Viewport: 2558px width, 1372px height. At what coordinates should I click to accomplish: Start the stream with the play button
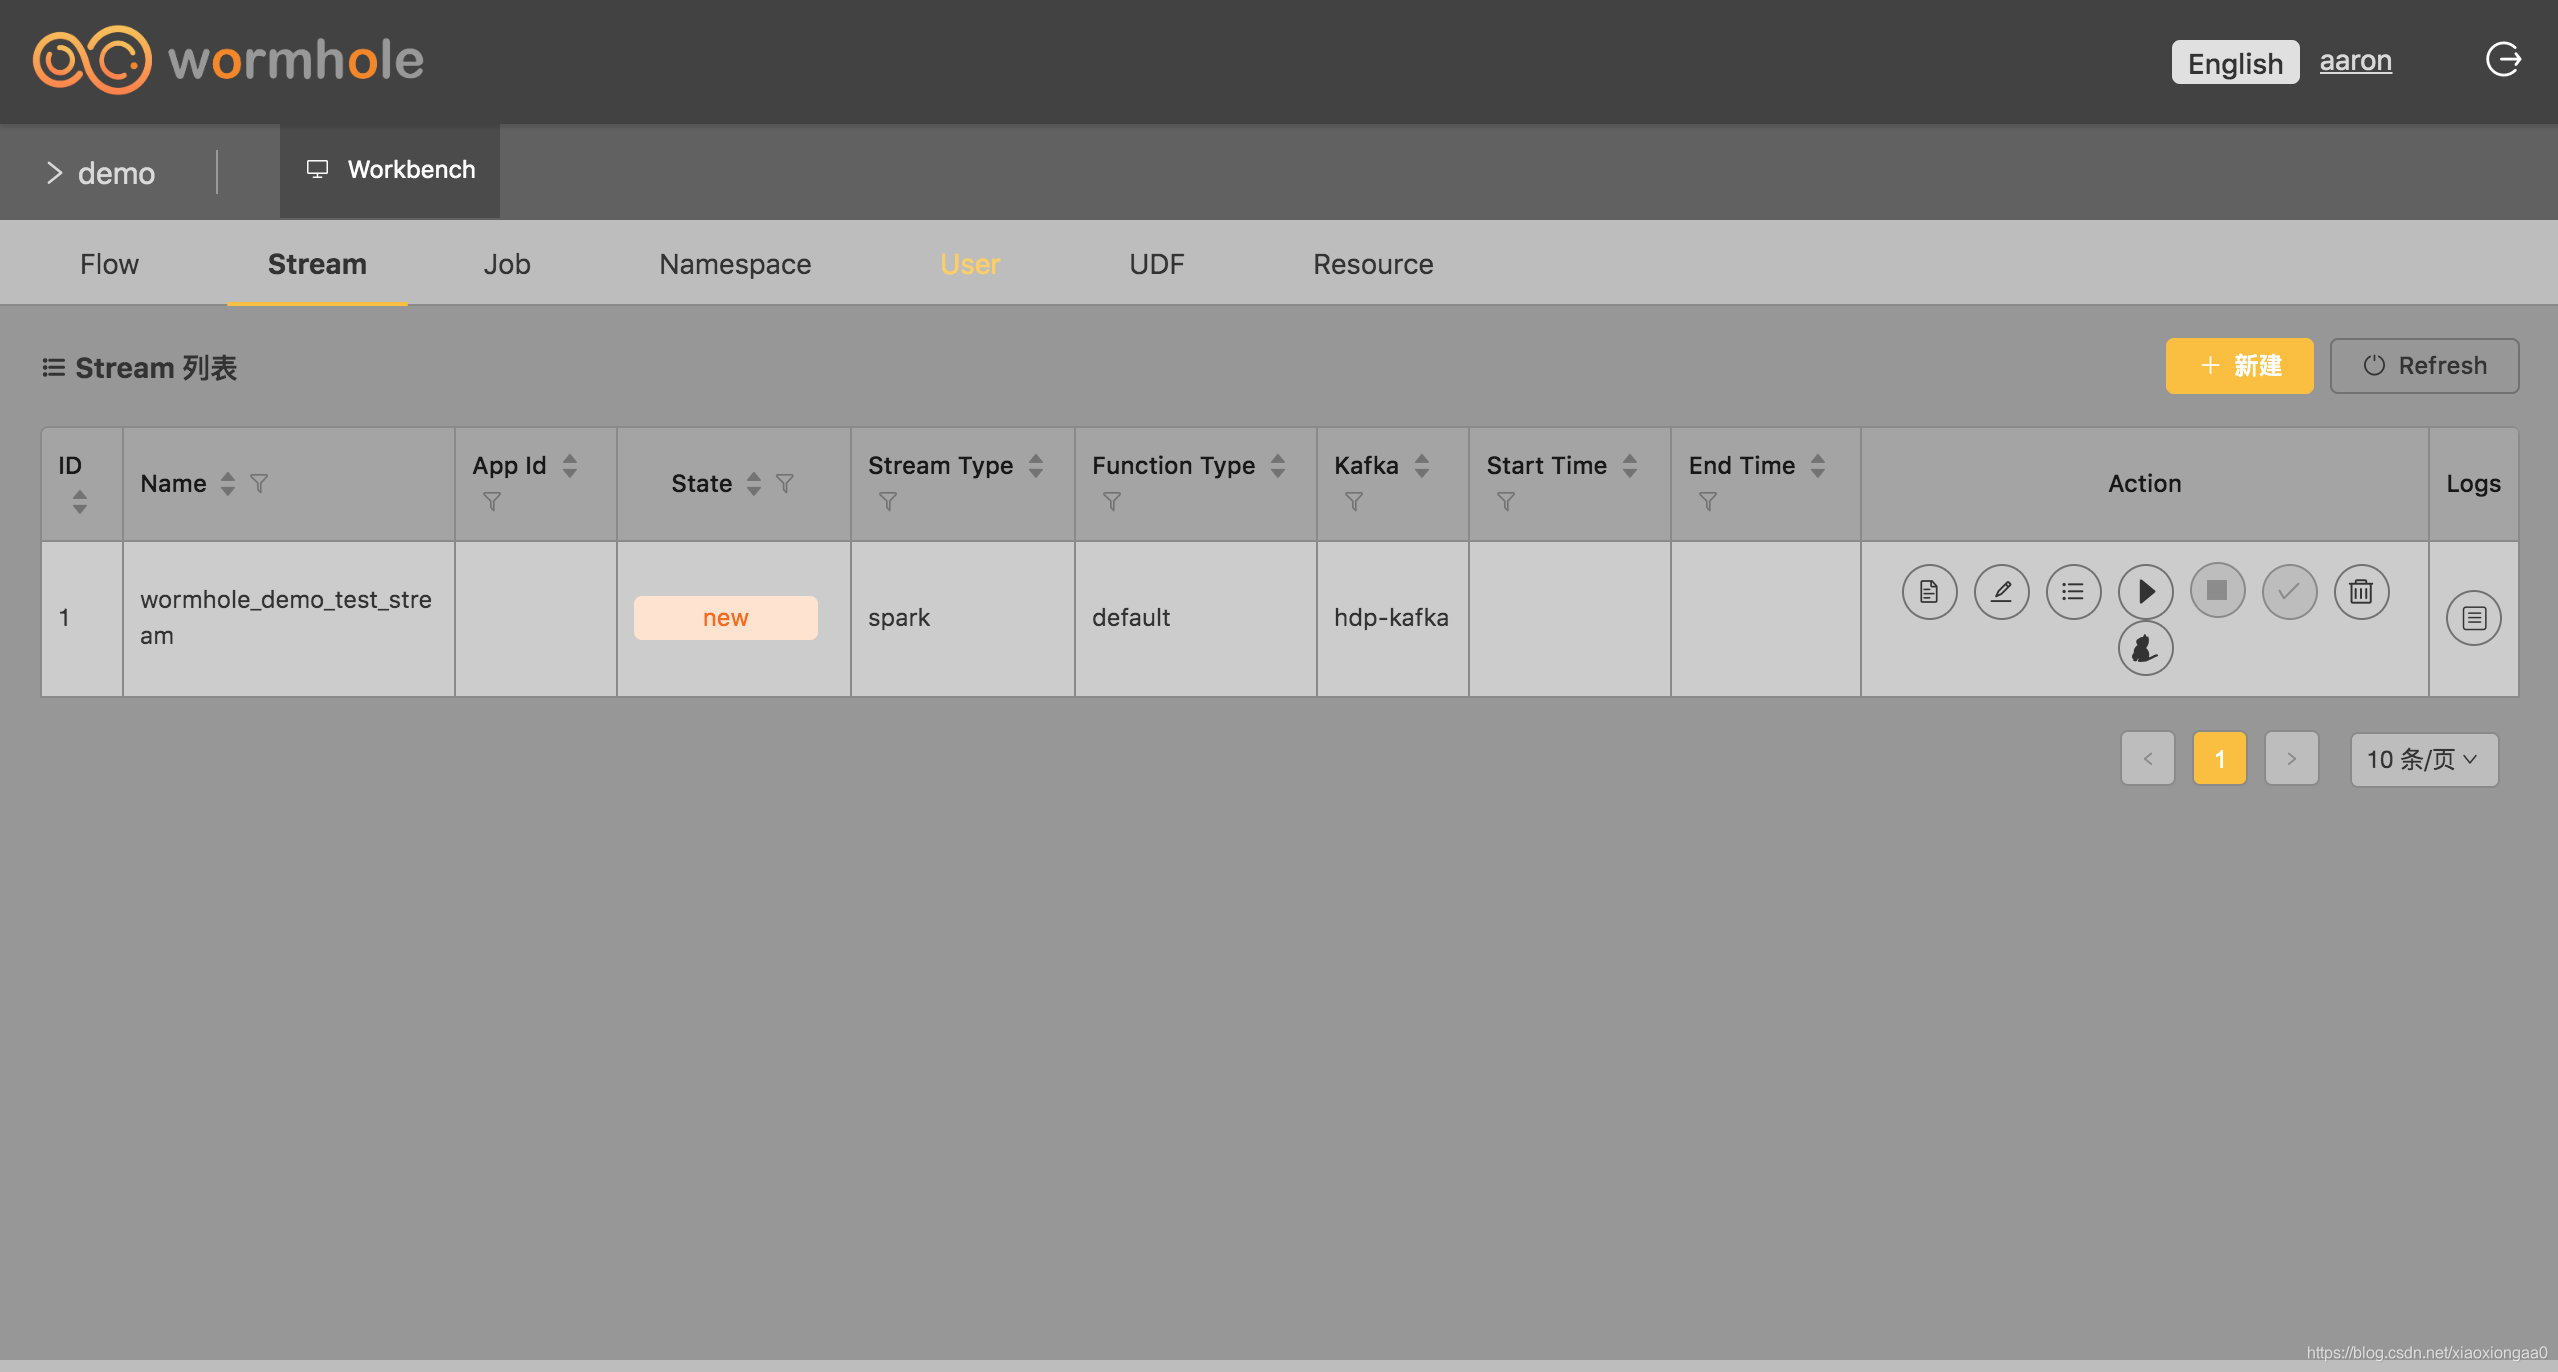2145,592
